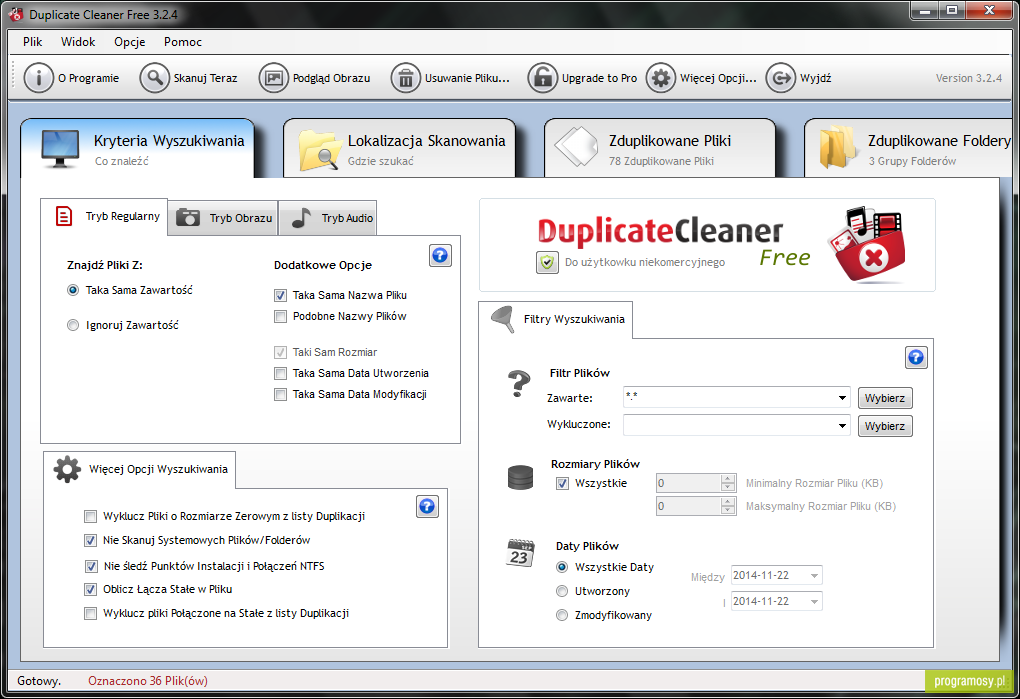Click the question mark Filtr Plików icon

519,384
